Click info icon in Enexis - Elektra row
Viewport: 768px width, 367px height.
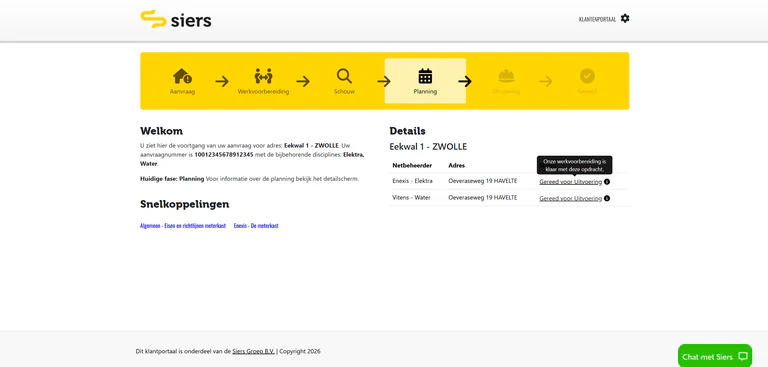tap(607, 182)
